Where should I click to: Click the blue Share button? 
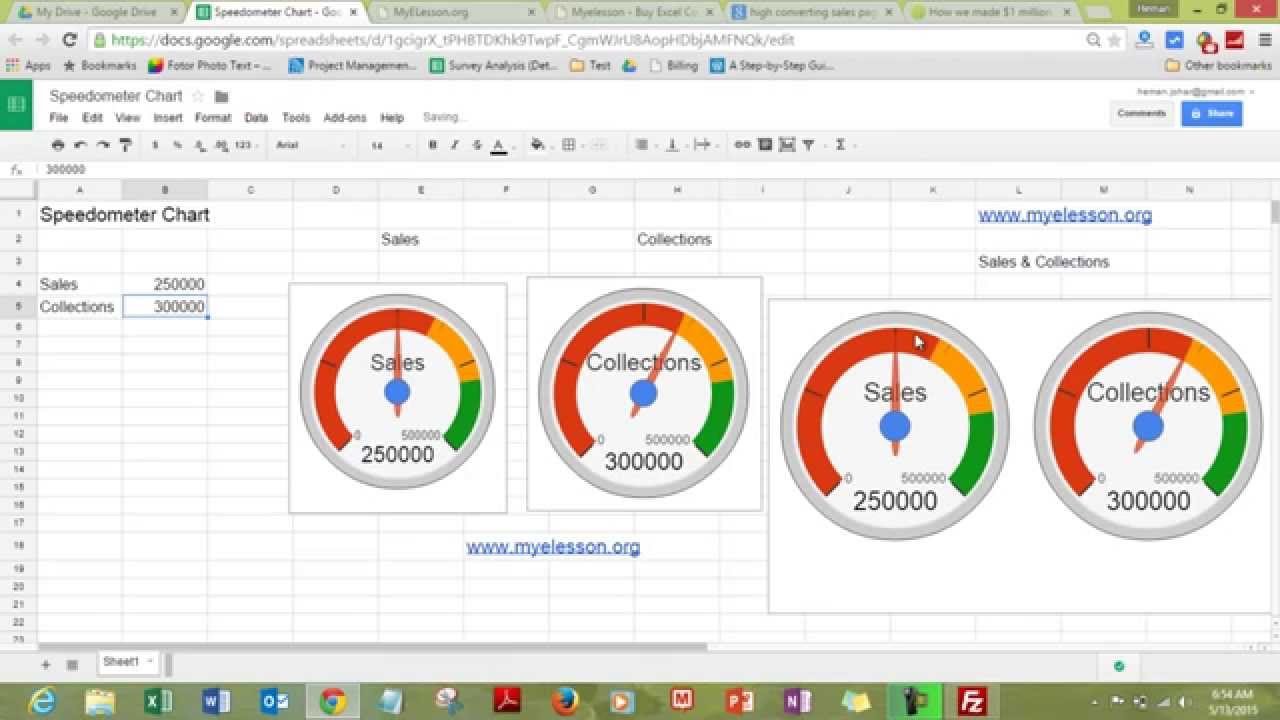tap(1212, 113)
